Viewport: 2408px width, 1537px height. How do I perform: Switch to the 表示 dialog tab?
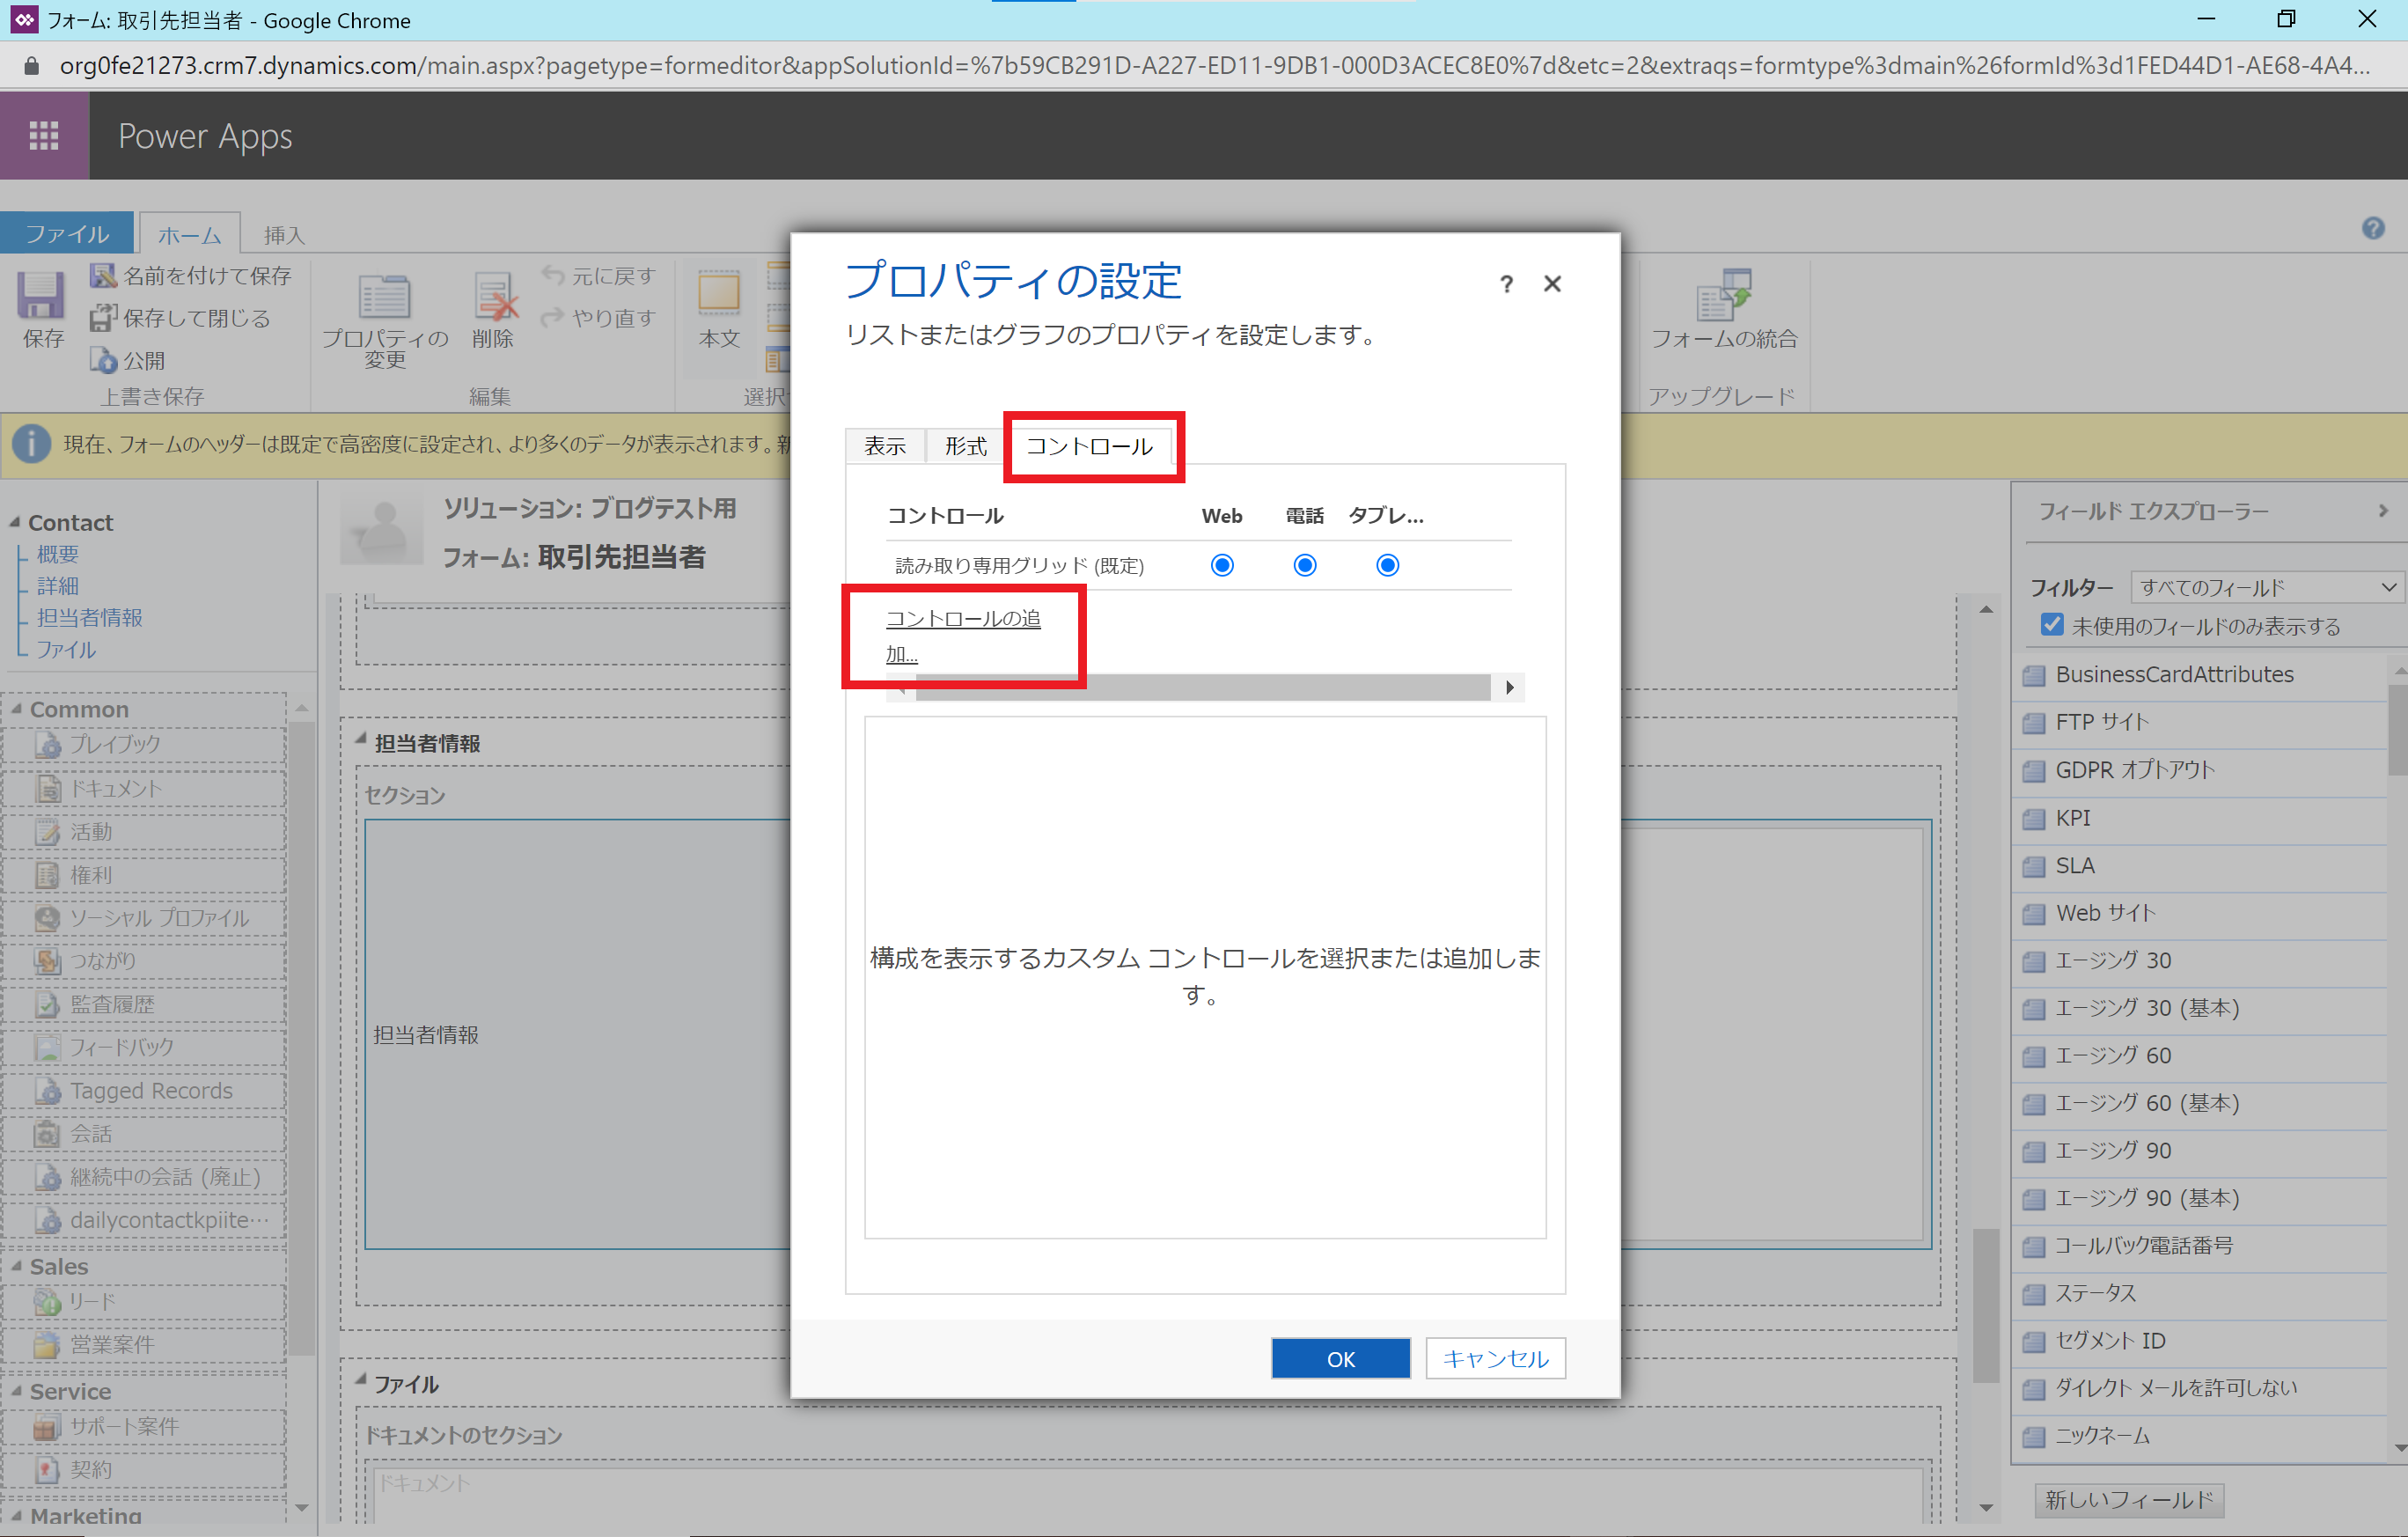[x=885, y=446]
